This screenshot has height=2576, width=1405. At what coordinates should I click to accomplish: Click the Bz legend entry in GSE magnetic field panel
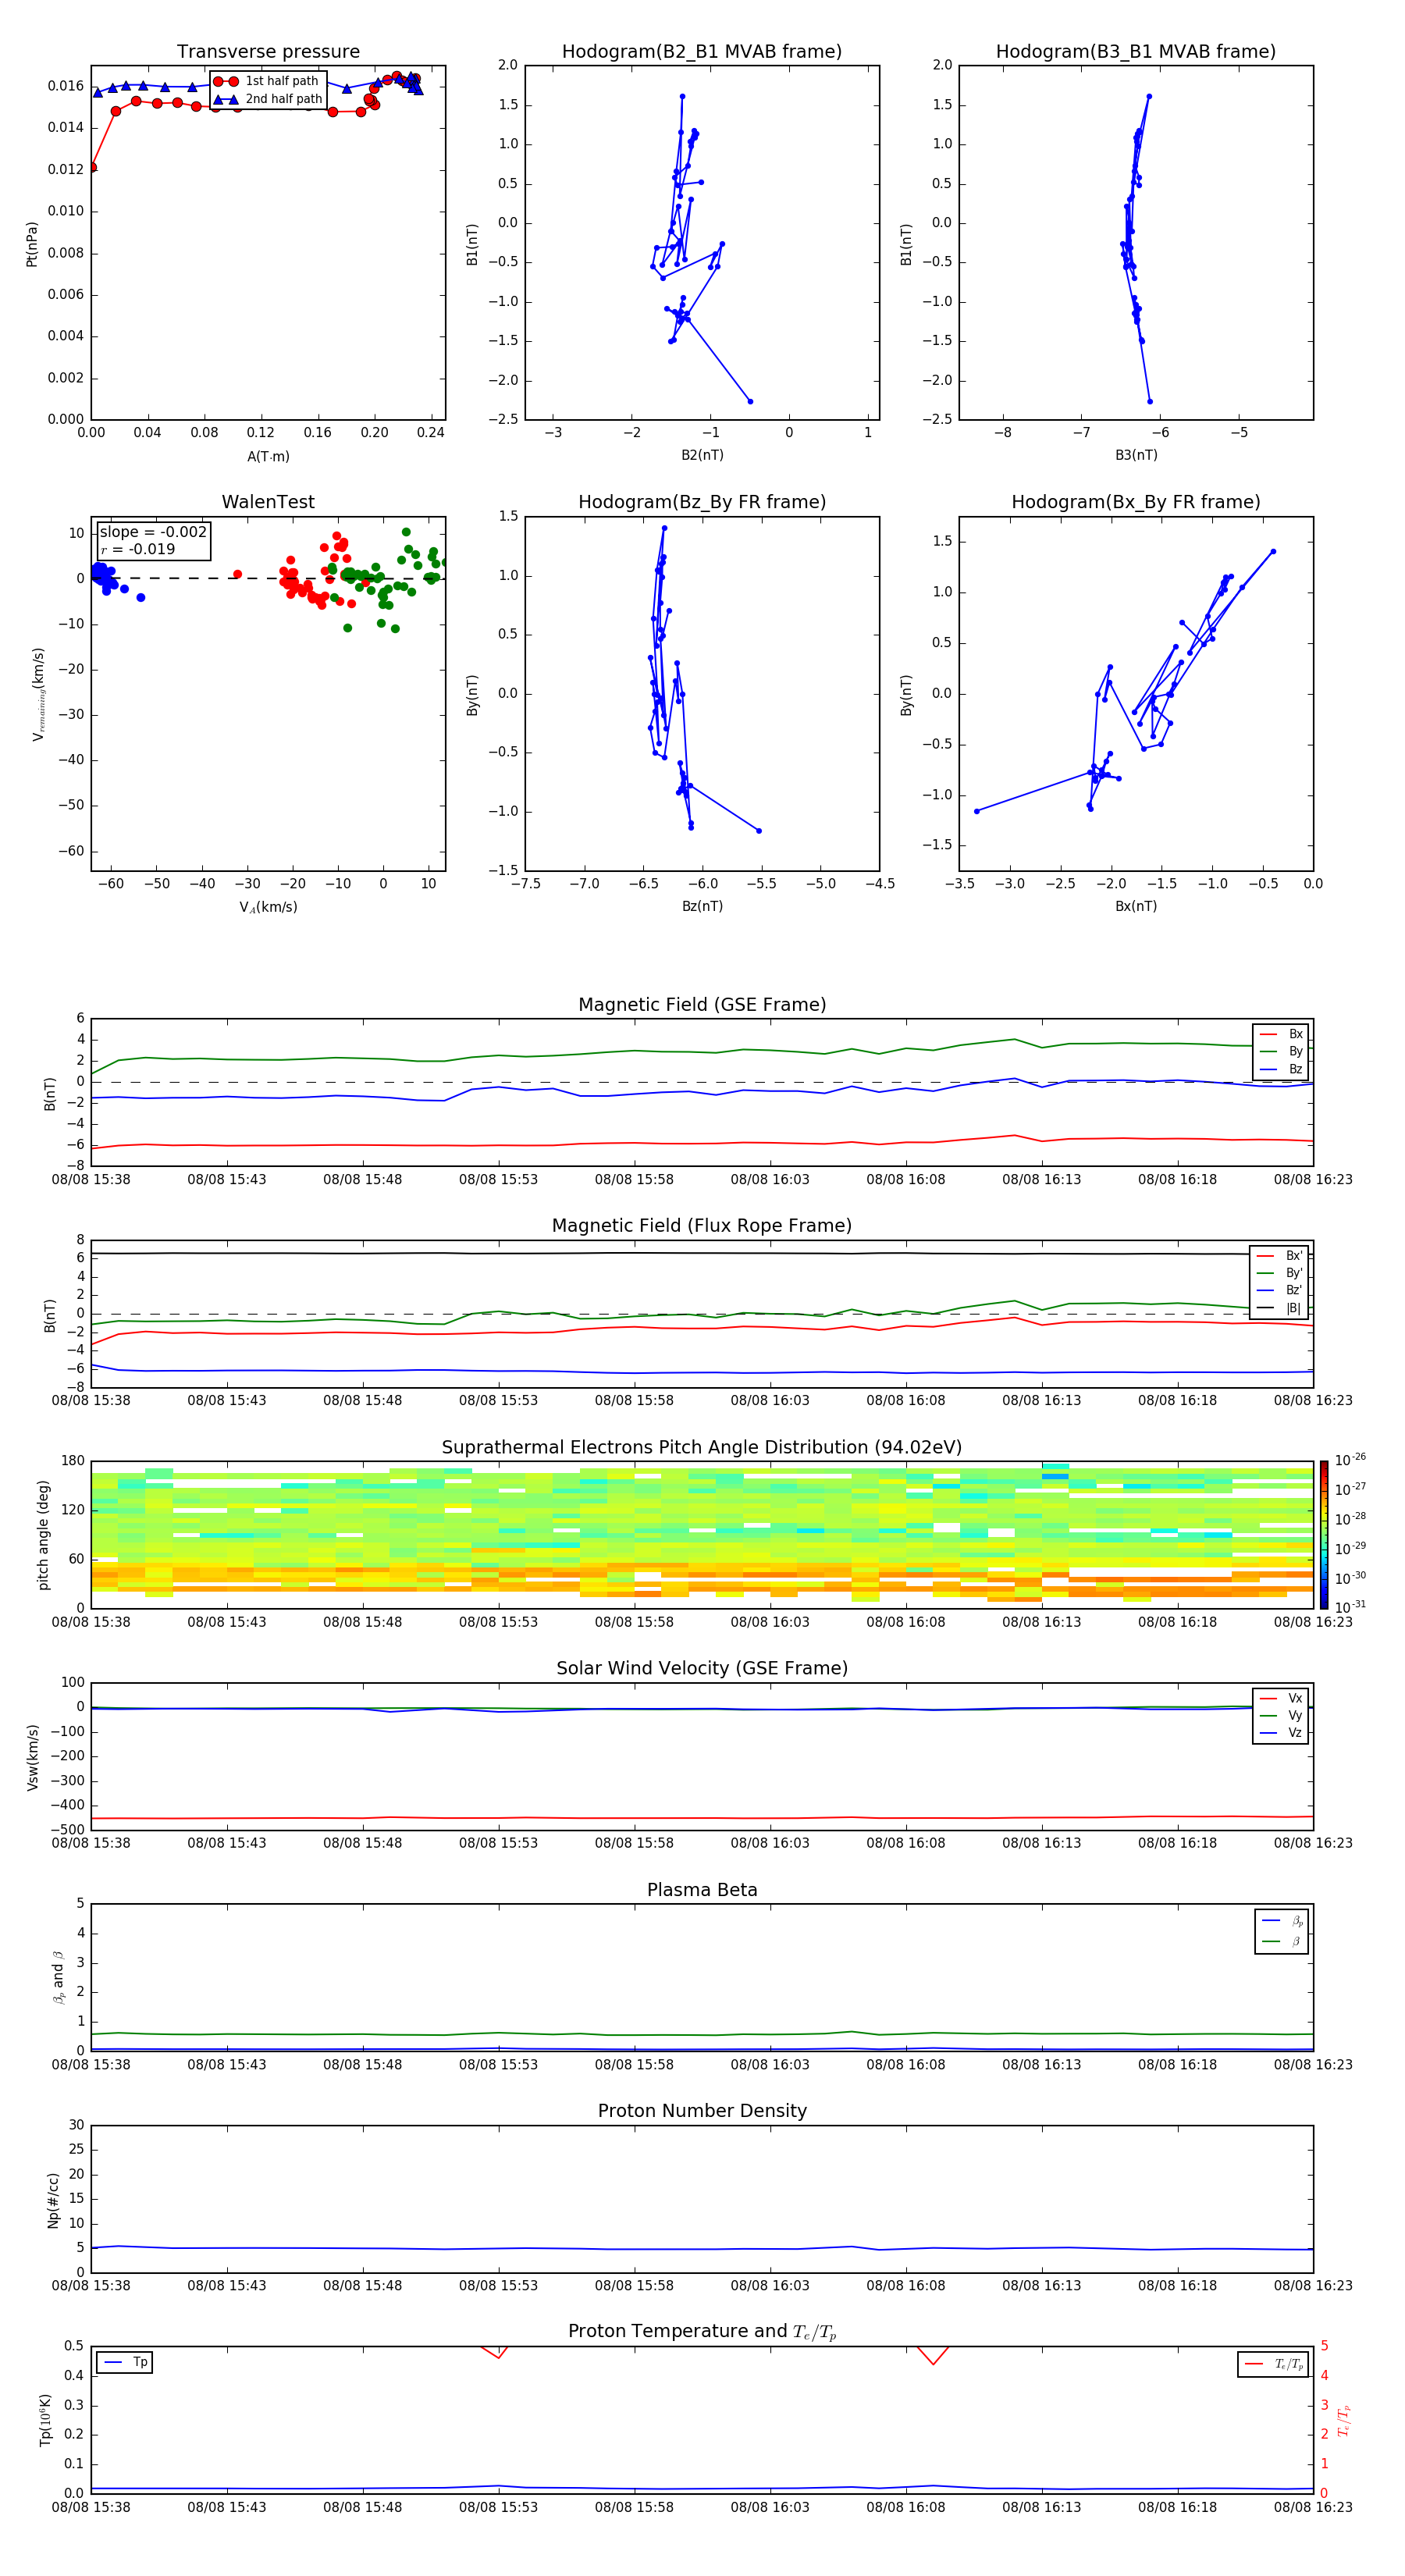1281,1070
